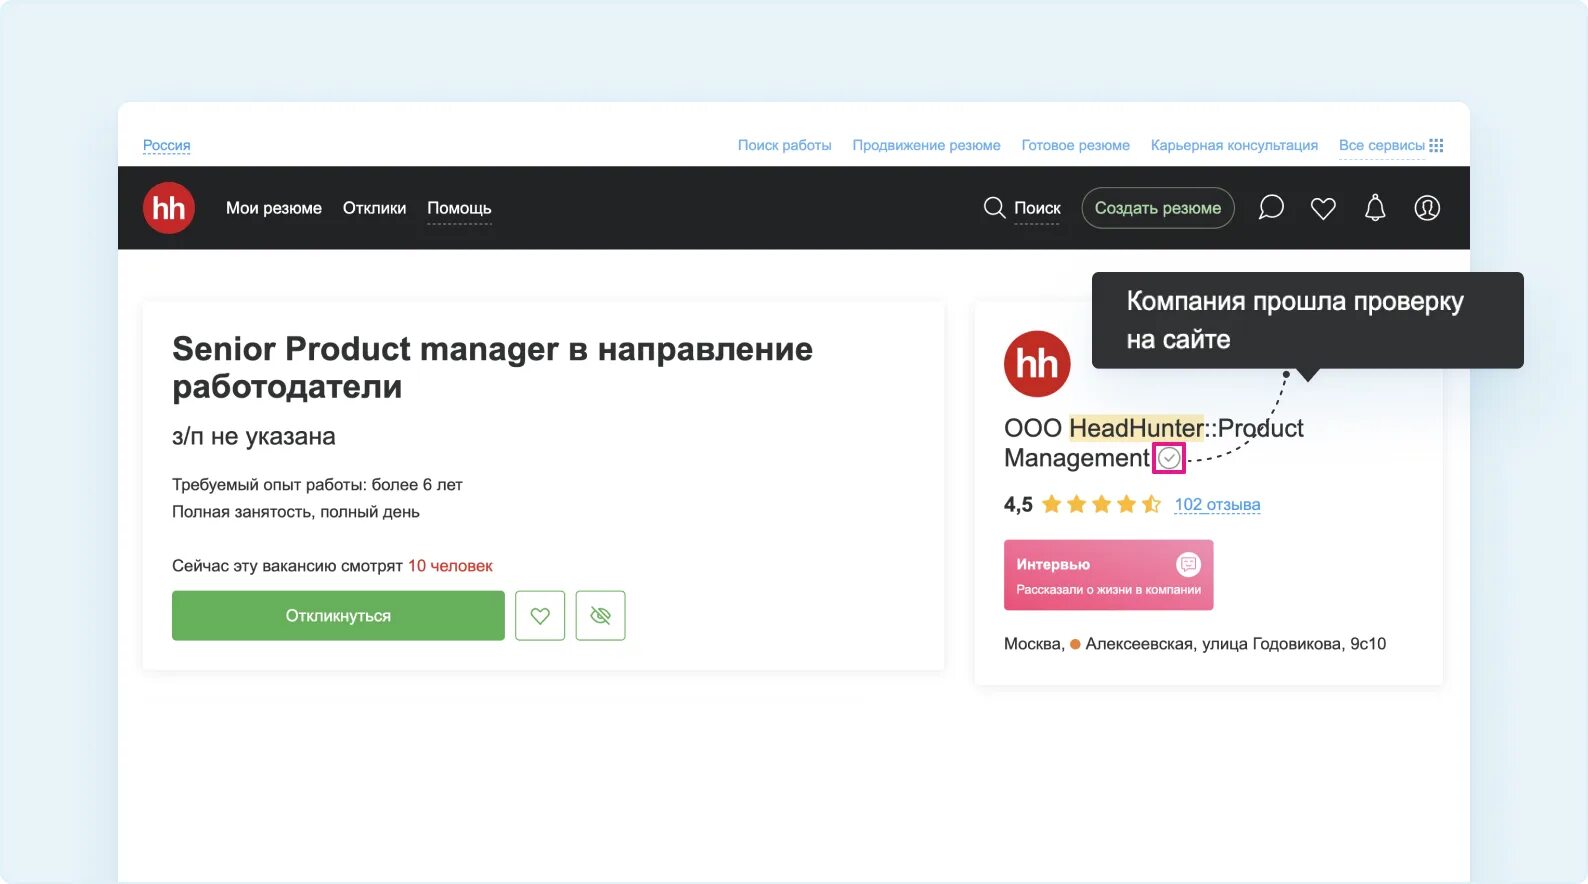Open Мои резюме section
Screen dimensions: 1588x884
pos(274,208)
